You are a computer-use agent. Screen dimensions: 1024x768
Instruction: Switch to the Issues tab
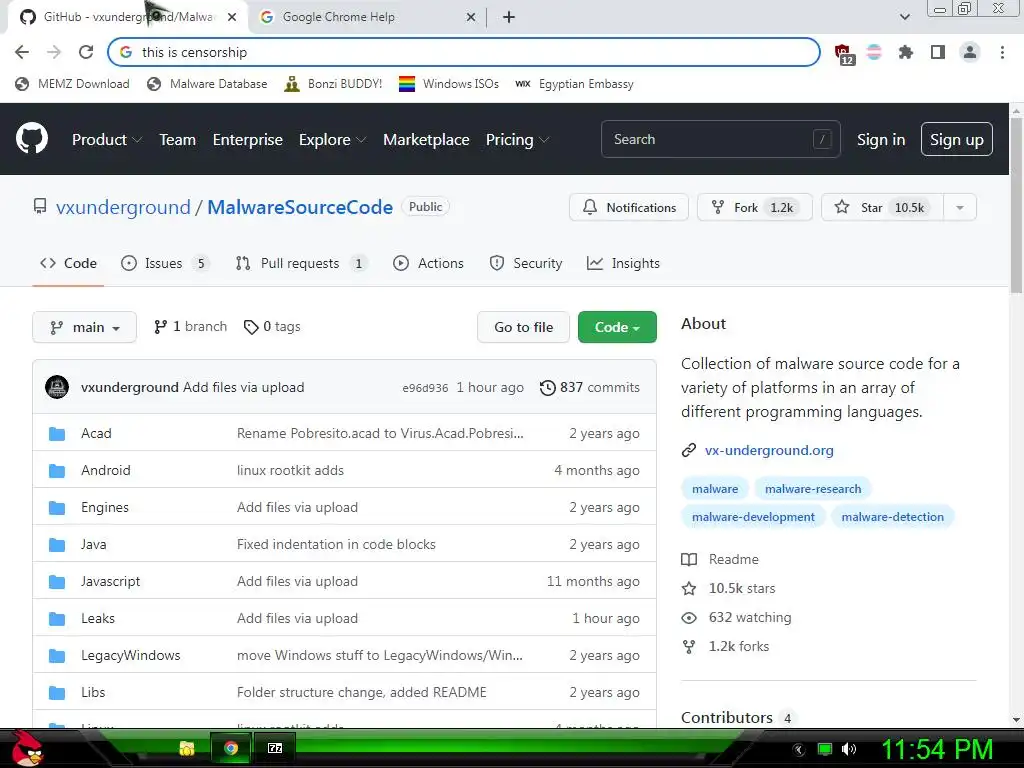pyautogui.click(x=165, y=263)
